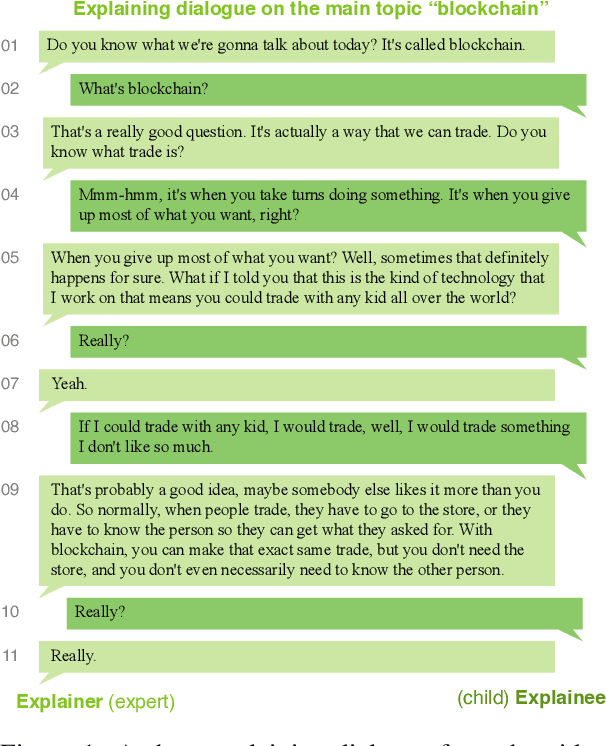Select turn number 11
606x746 pixels.
tap(10, 656)
